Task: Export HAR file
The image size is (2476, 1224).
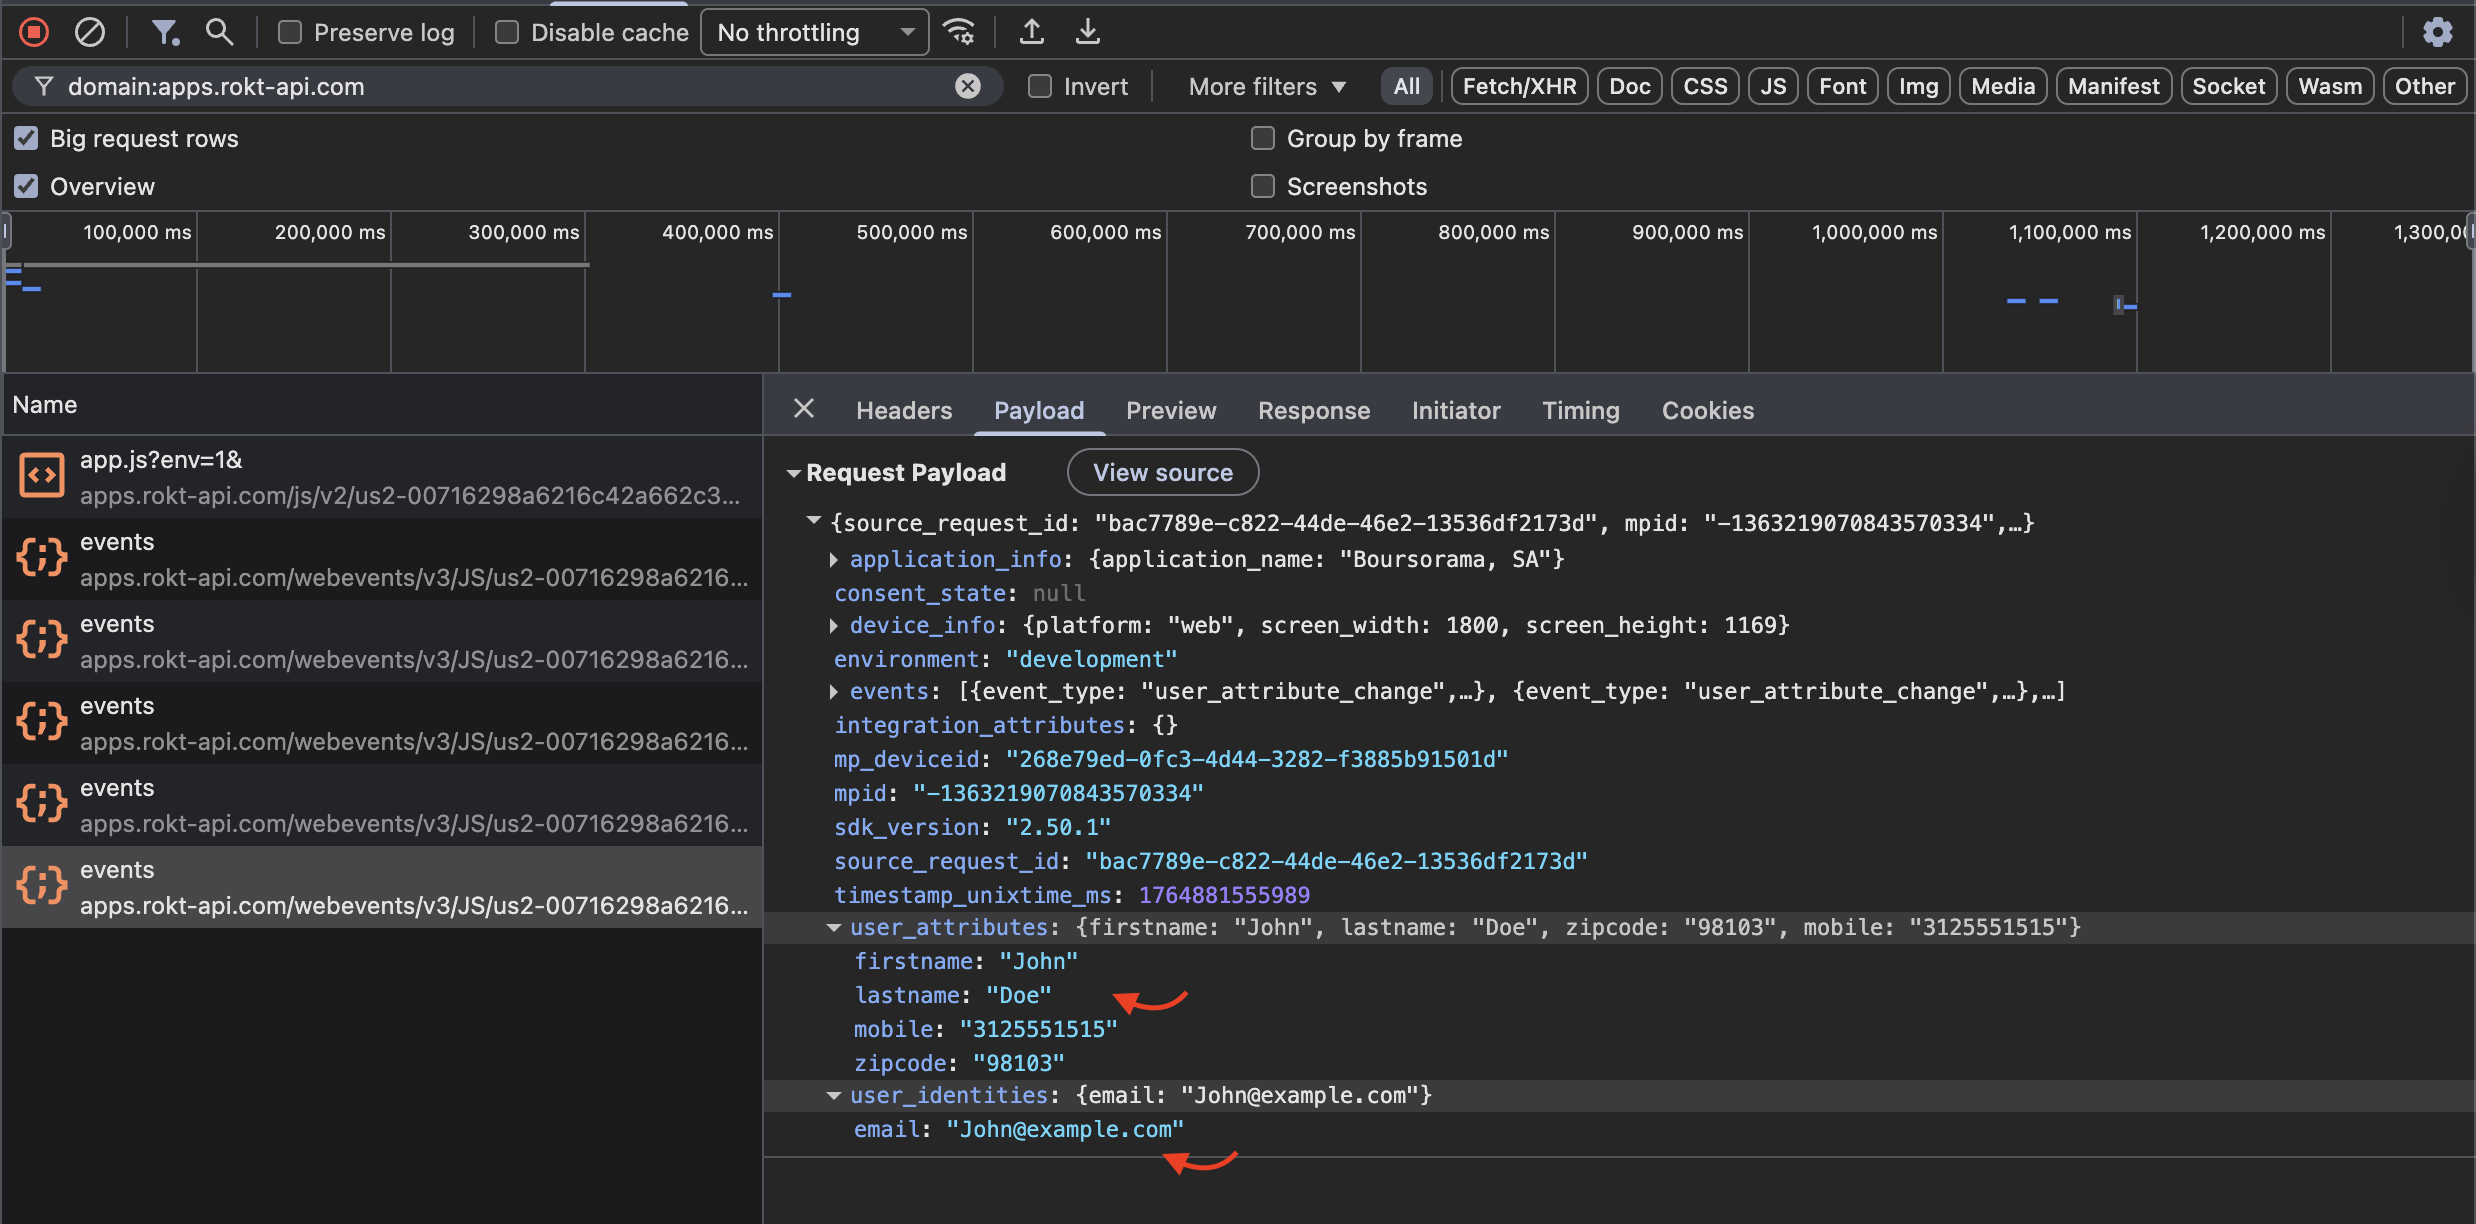Action: 1087,31
